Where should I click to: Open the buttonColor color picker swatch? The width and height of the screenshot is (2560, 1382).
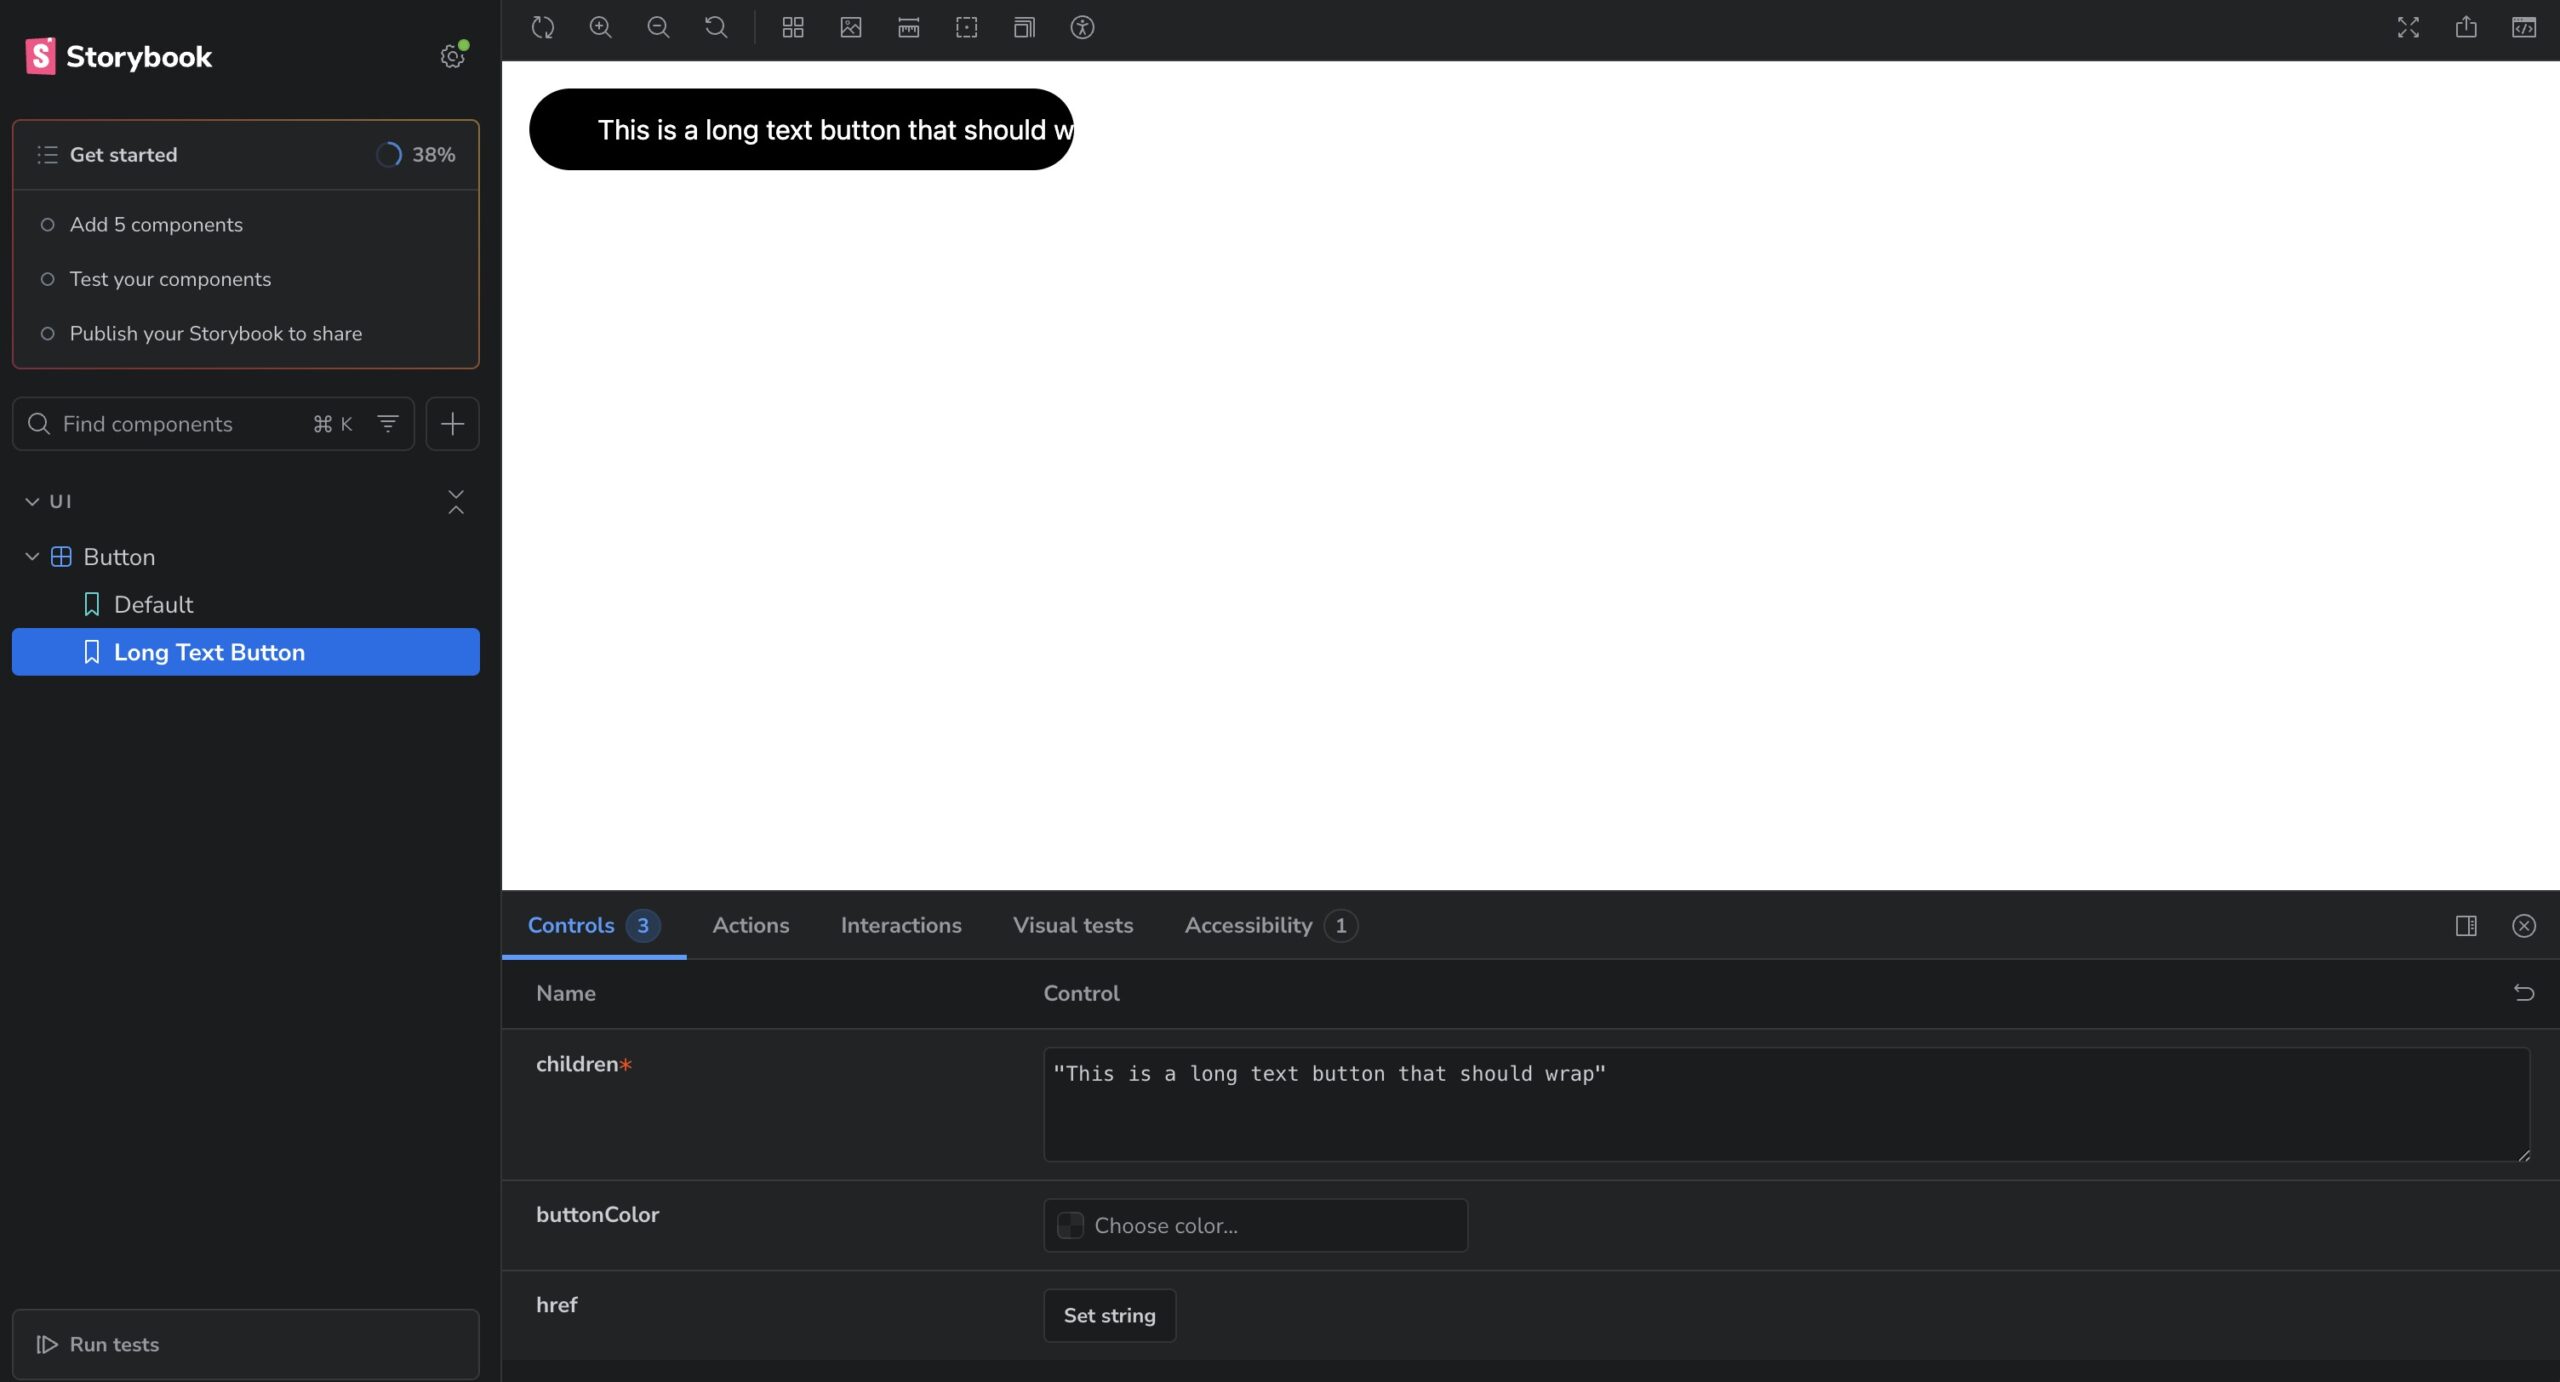(x=1070, y=1225)
